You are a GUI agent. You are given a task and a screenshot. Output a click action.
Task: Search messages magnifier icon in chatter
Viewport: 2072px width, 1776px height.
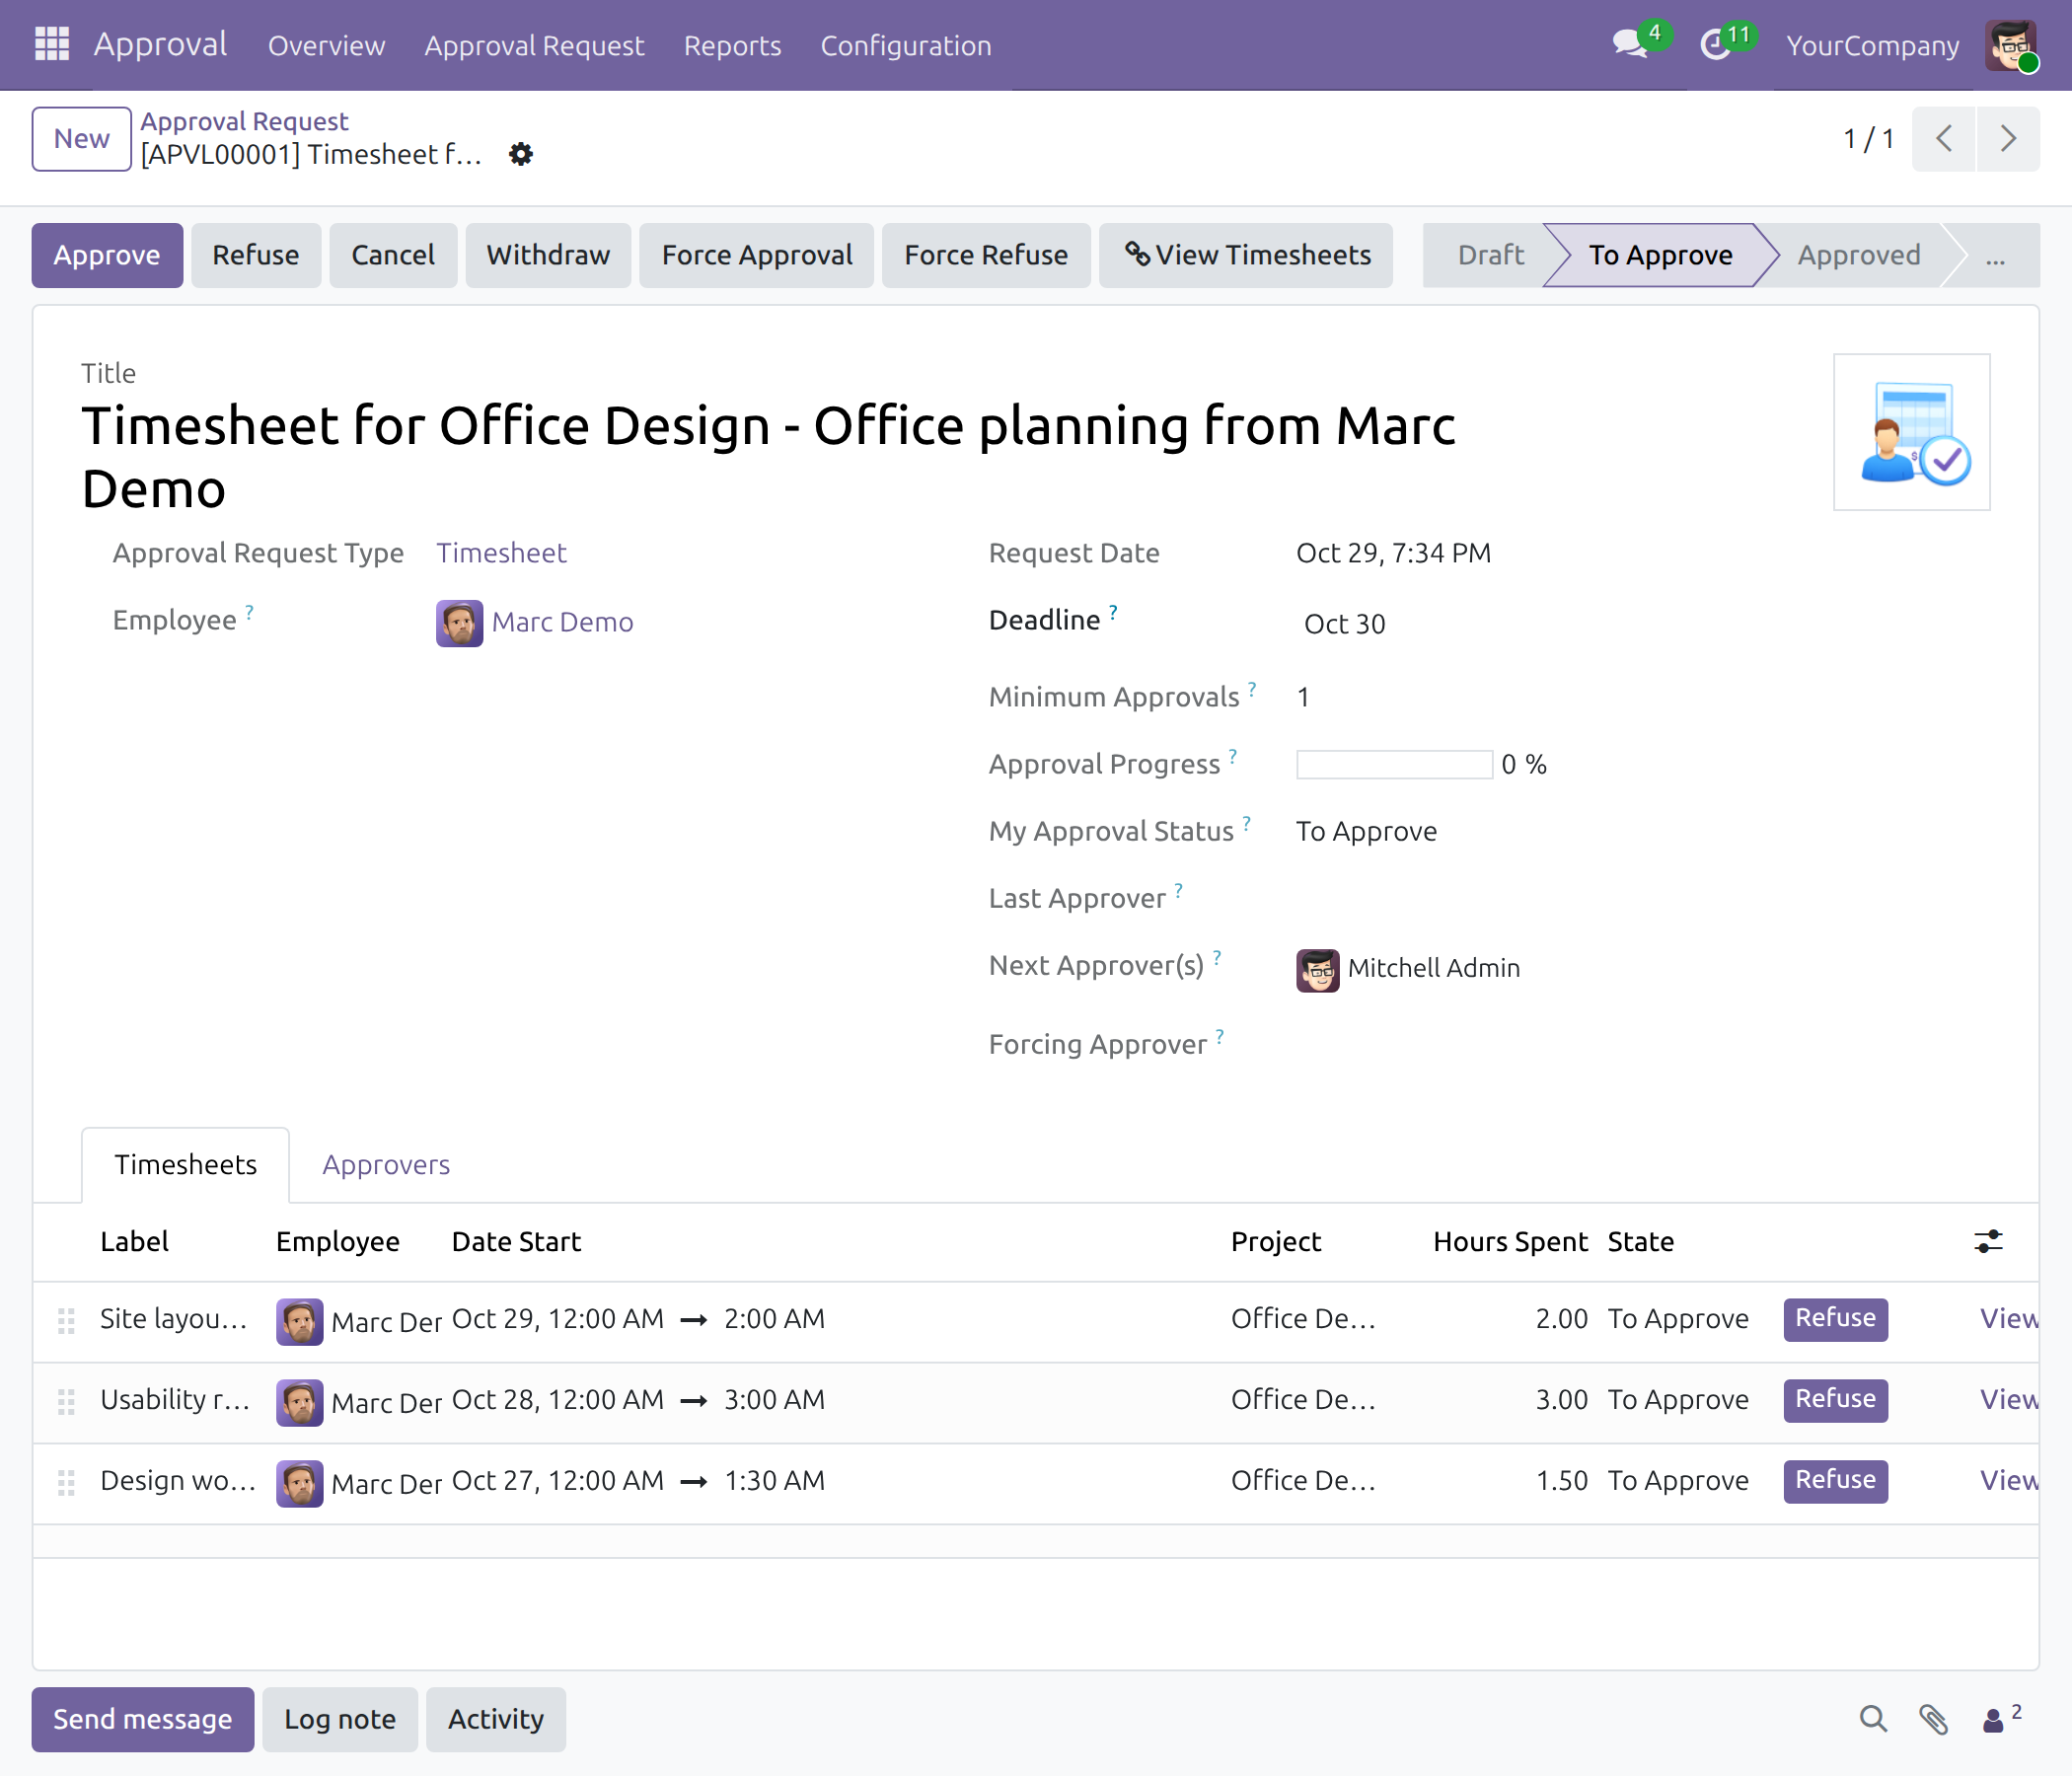tap(1873, 1719)
